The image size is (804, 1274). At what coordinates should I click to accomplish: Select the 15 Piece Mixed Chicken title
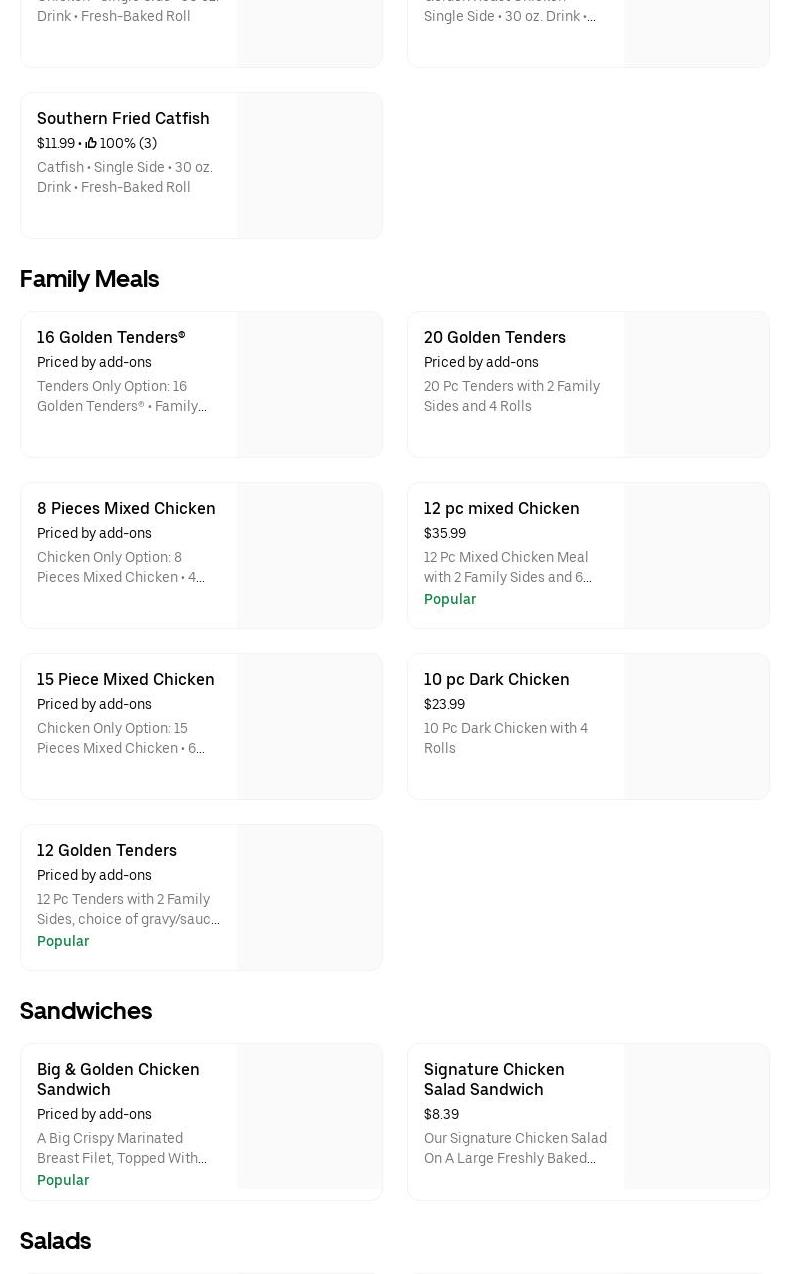pos(125,680)
